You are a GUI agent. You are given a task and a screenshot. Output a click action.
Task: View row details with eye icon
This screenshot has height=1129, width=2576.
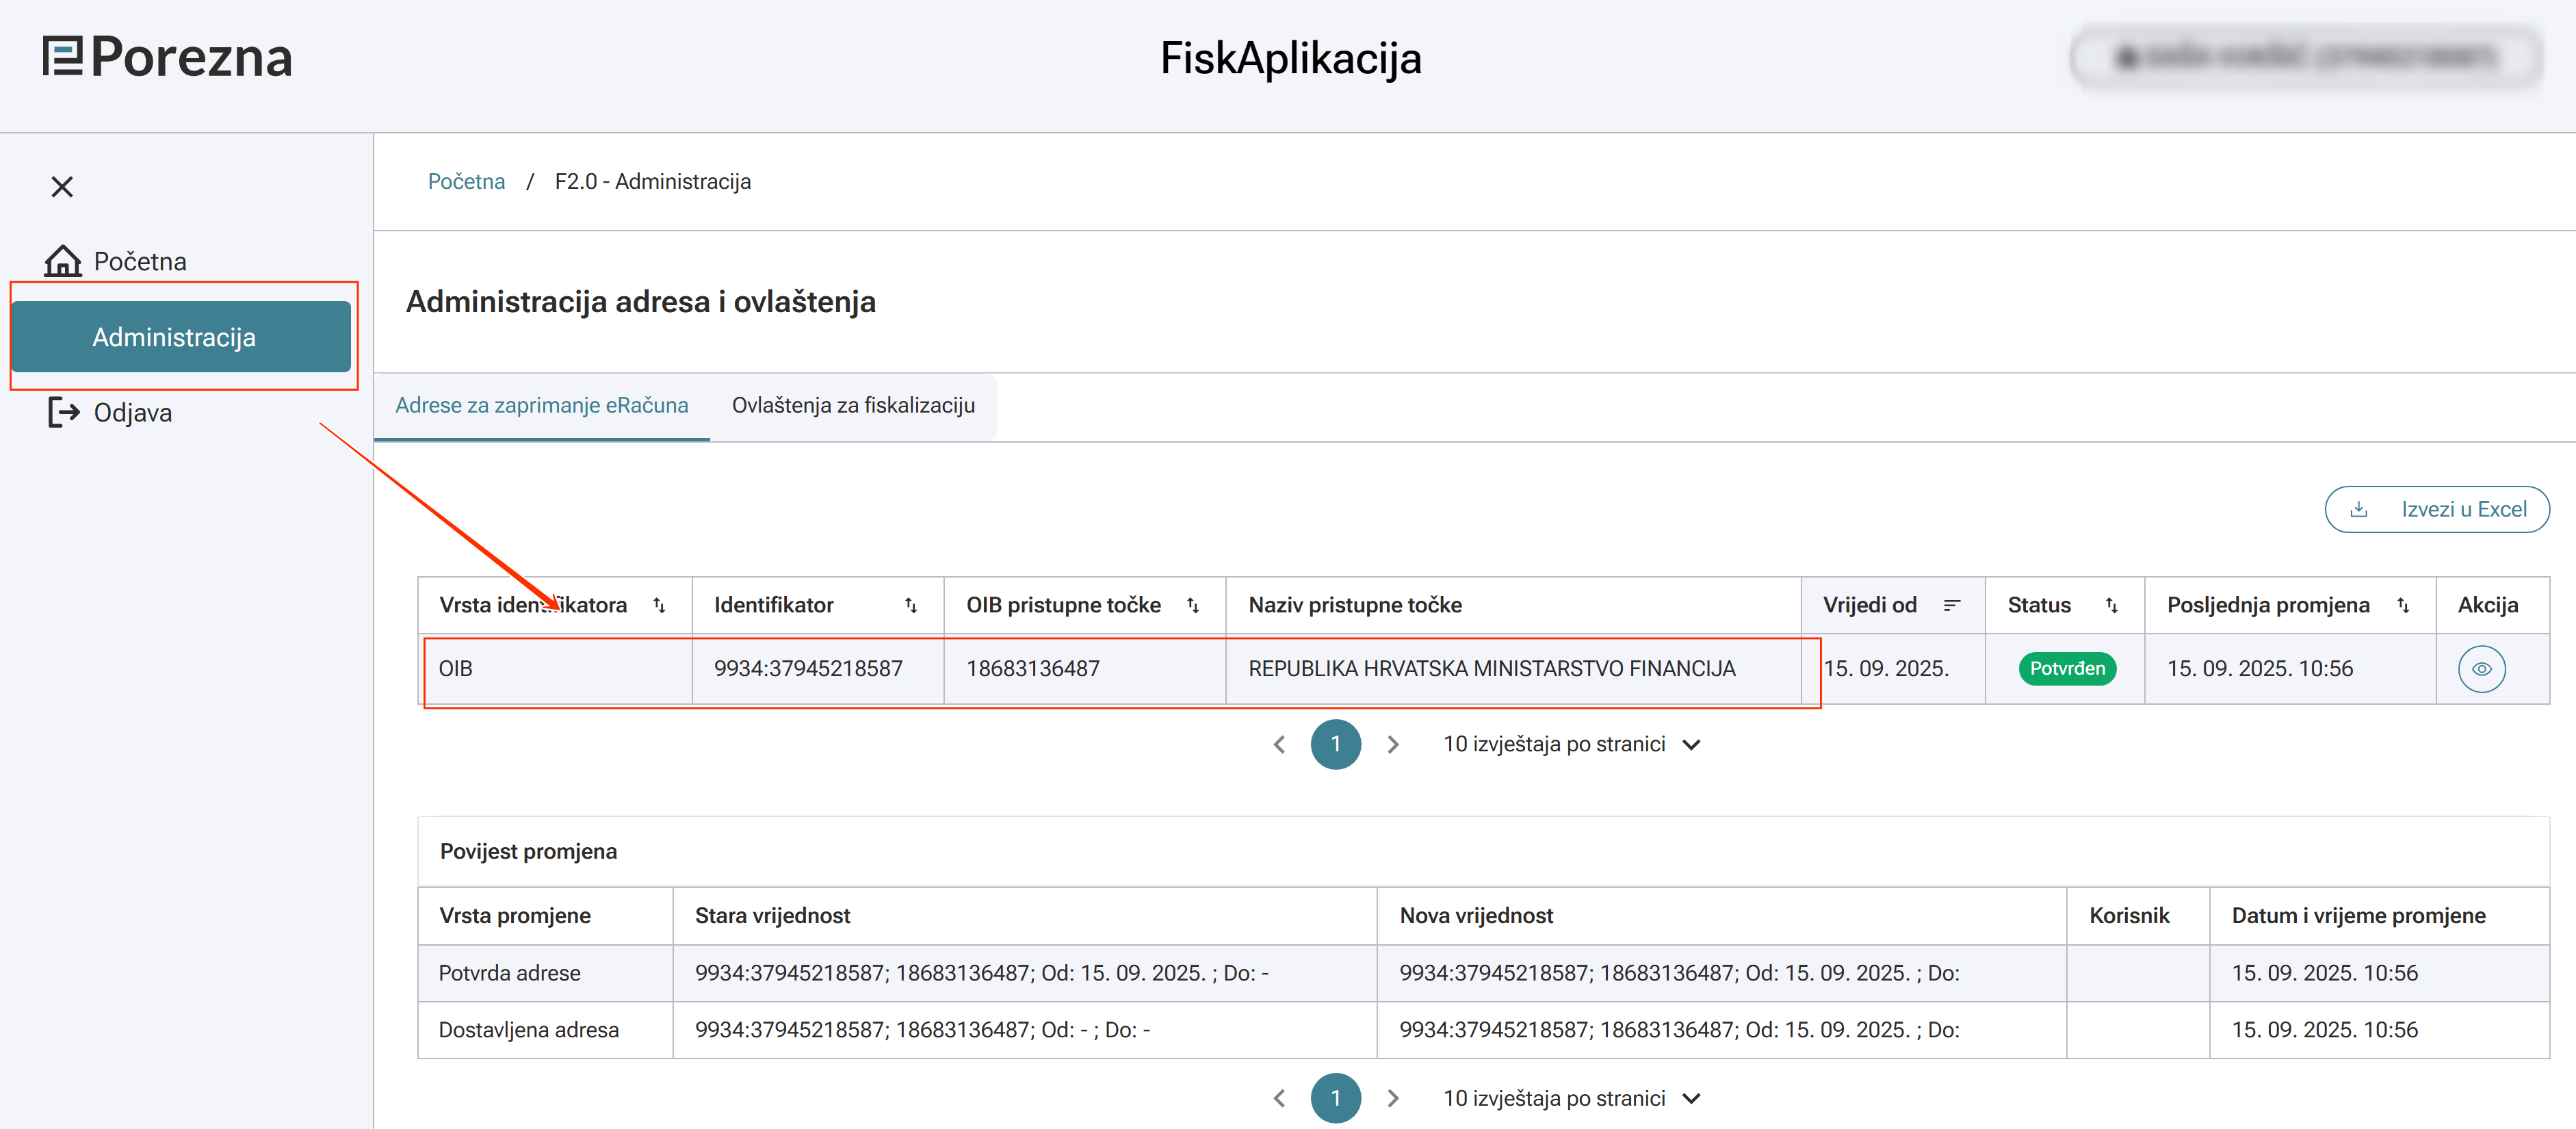2481,669
